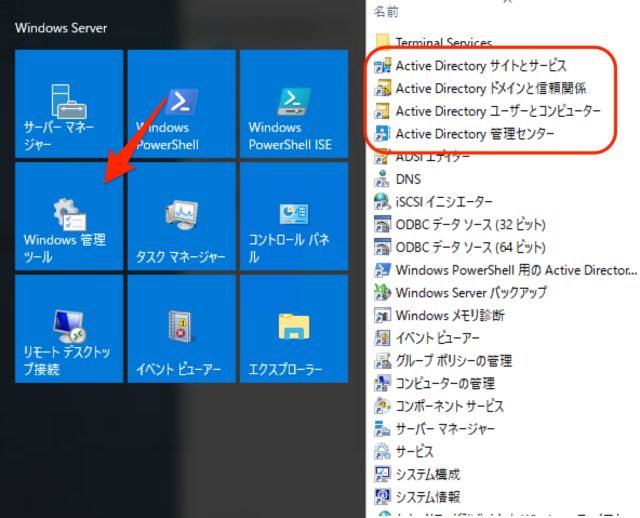Image resolution: width=640 pixels, height=518 pixels.
Task: Click the ODBC データ ソース (32 ビット) icon
Action: pyautogui.click(x=382, y=224)
